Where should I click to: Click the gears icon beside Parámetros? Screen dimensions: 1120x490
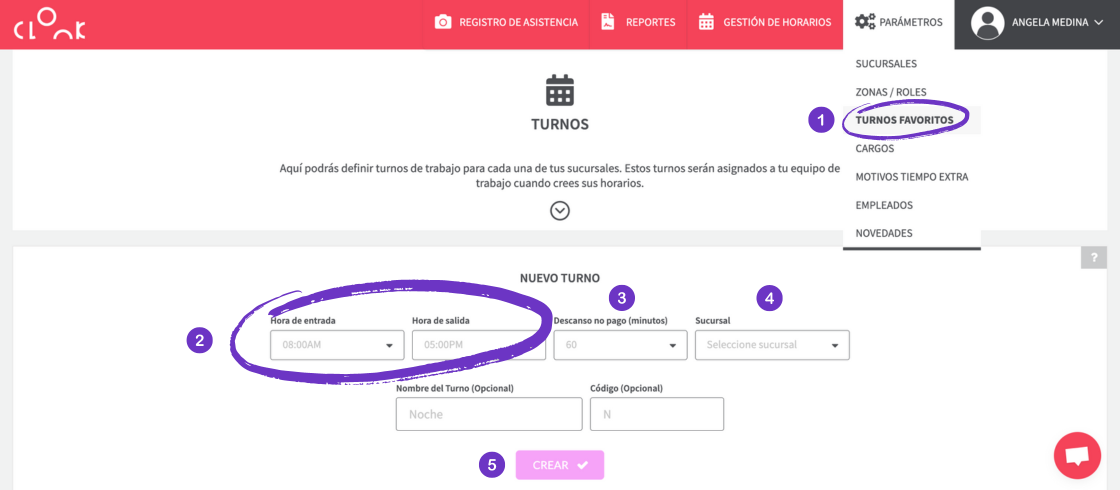click(x=864, y=22)
